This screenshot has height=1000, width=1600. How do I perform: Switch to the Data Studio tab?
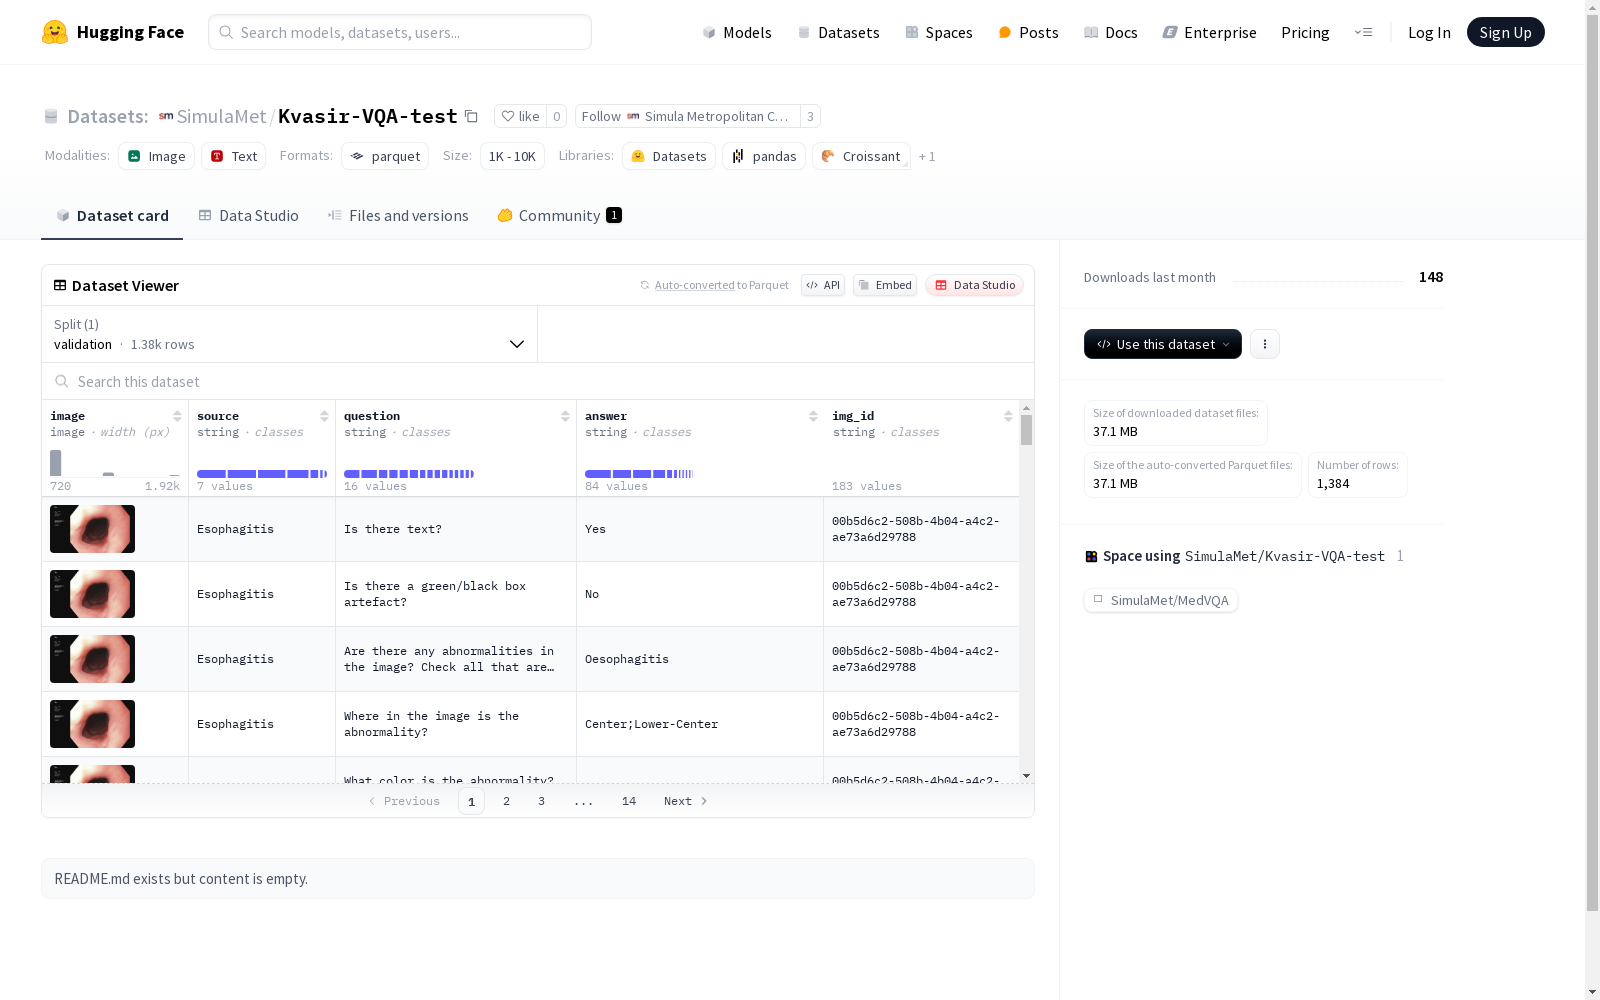(248, 215)
